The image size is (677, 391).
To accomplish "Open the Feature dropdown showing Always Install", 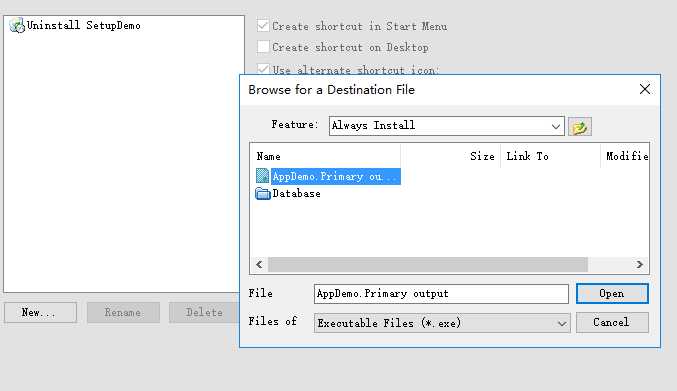I will 446,126.
